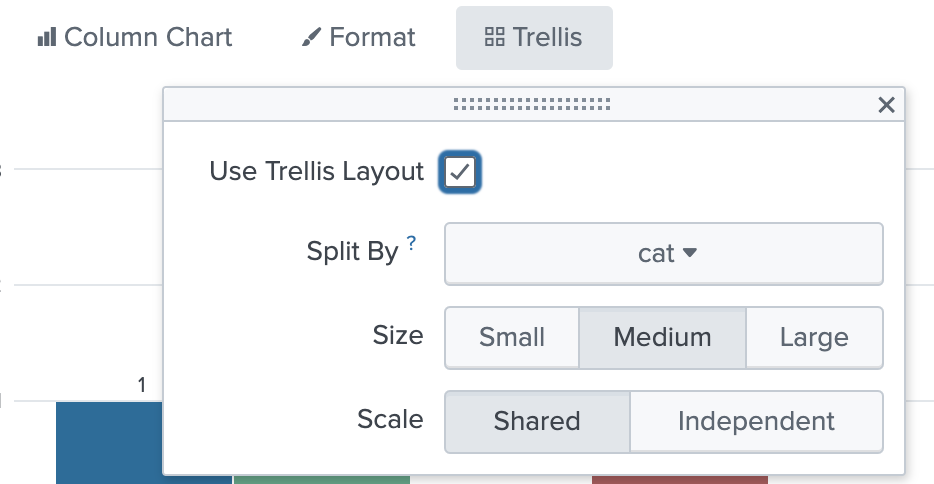Click the green column in the chart
The width and height of the screenshot is (934, 484).
[x=322, y=480]
